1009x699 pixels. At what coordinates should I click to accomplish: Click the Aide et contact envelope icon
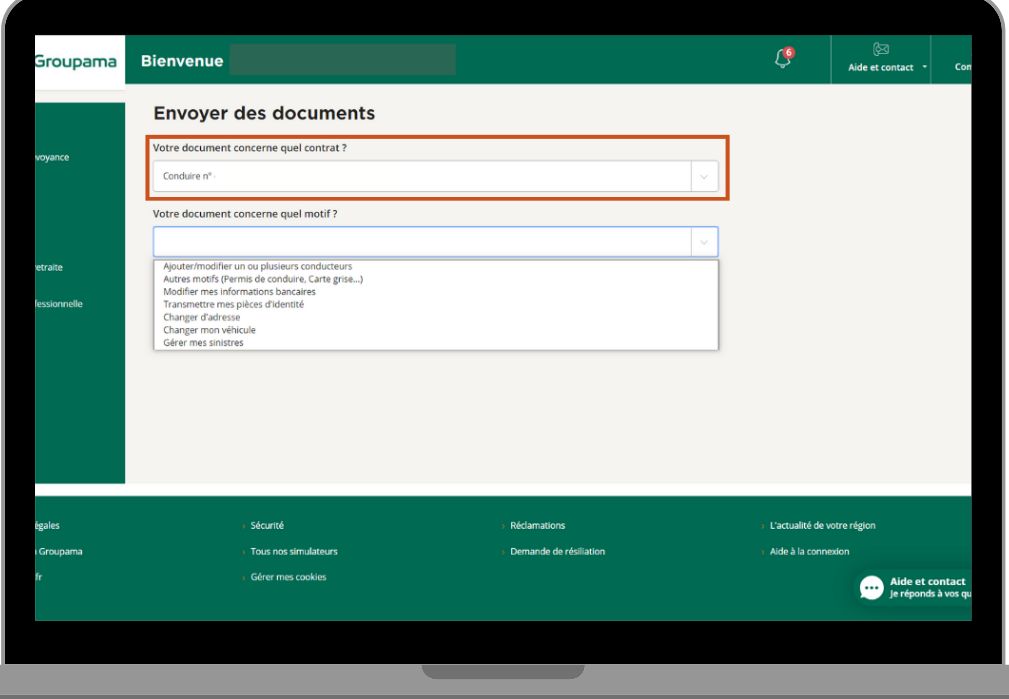(880, 49)
